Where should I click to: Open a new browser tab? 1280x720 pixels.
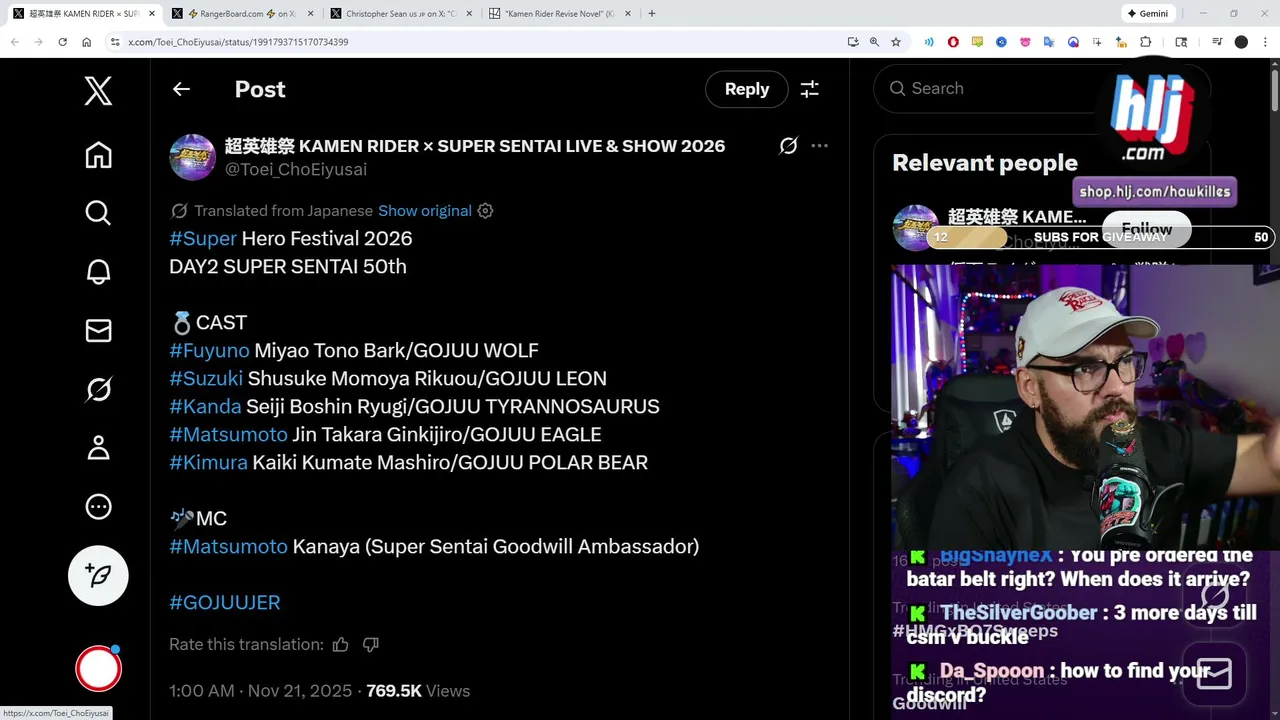[652, 14]
